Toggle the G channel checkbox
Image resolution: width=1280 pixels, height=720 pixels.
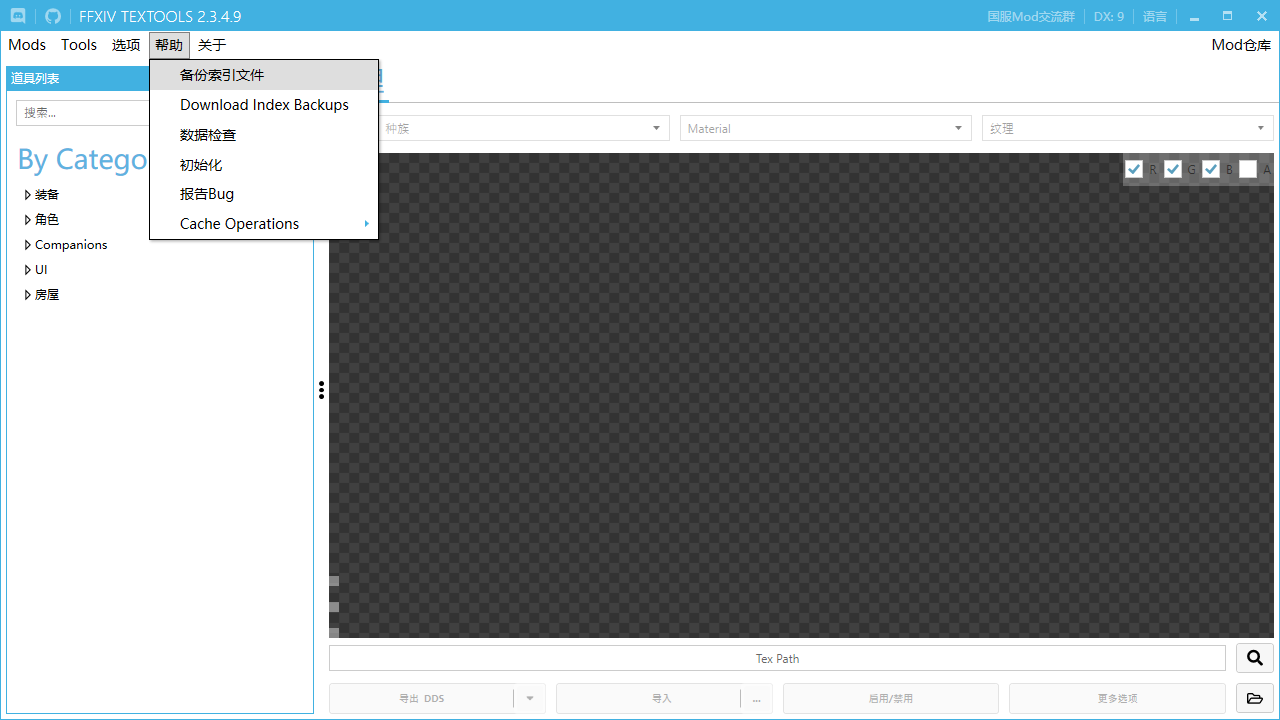[x=1173, y=169]
